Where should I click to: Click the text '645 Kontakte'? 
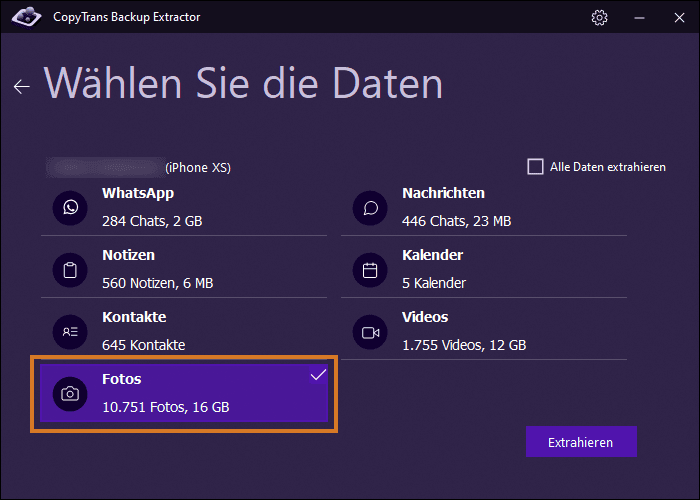[x=144, y=345]
